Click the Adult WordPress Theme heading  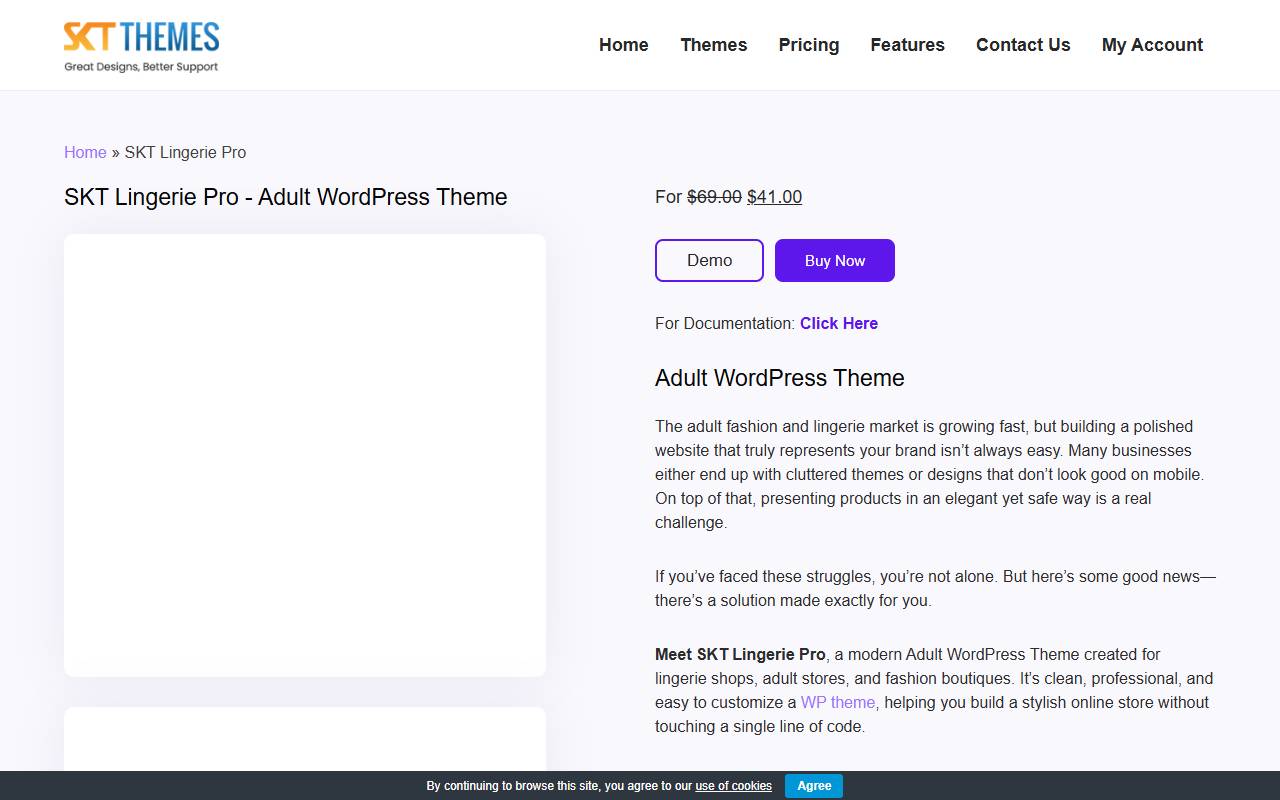click(x=780, y=378)
